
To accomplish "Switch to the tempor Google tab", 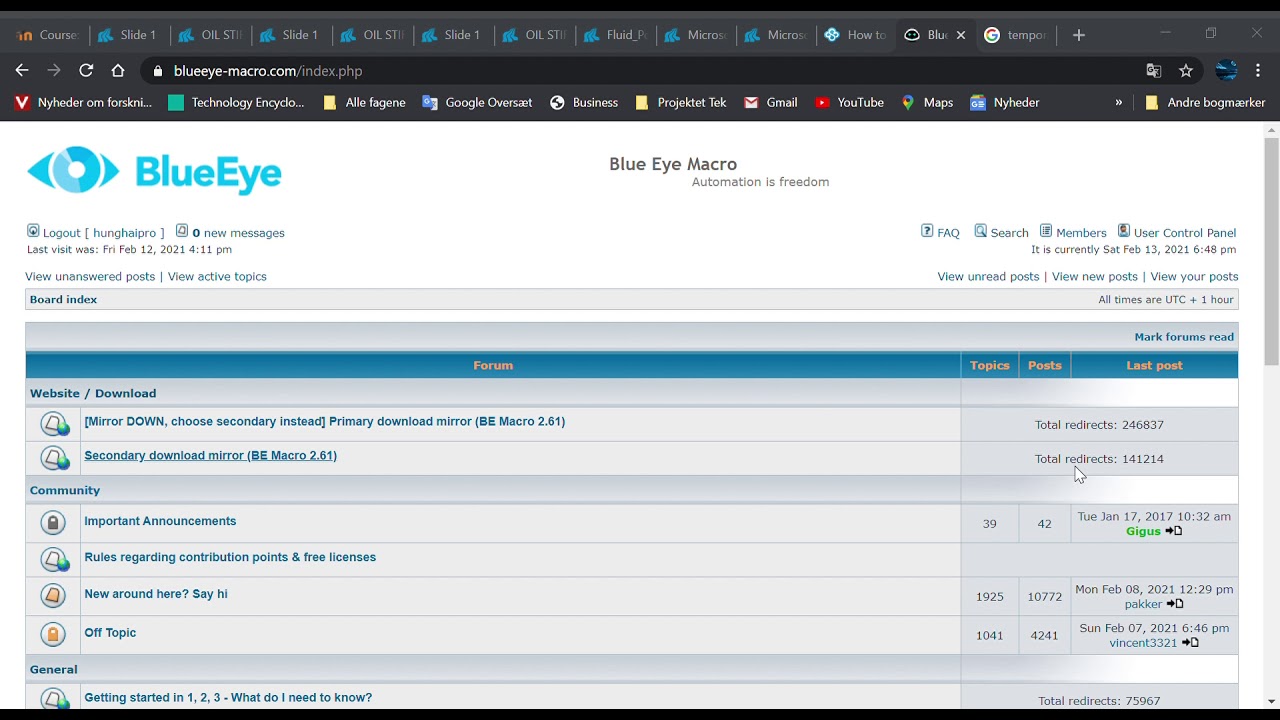I will pos(1016,35).
